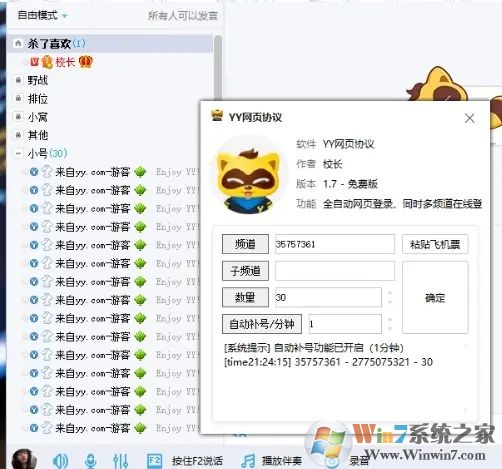This screenshot has height=469, width=502.
Task: Click the channel field containing 35757361
Action: pyautogui.click(x=335, y=244)
